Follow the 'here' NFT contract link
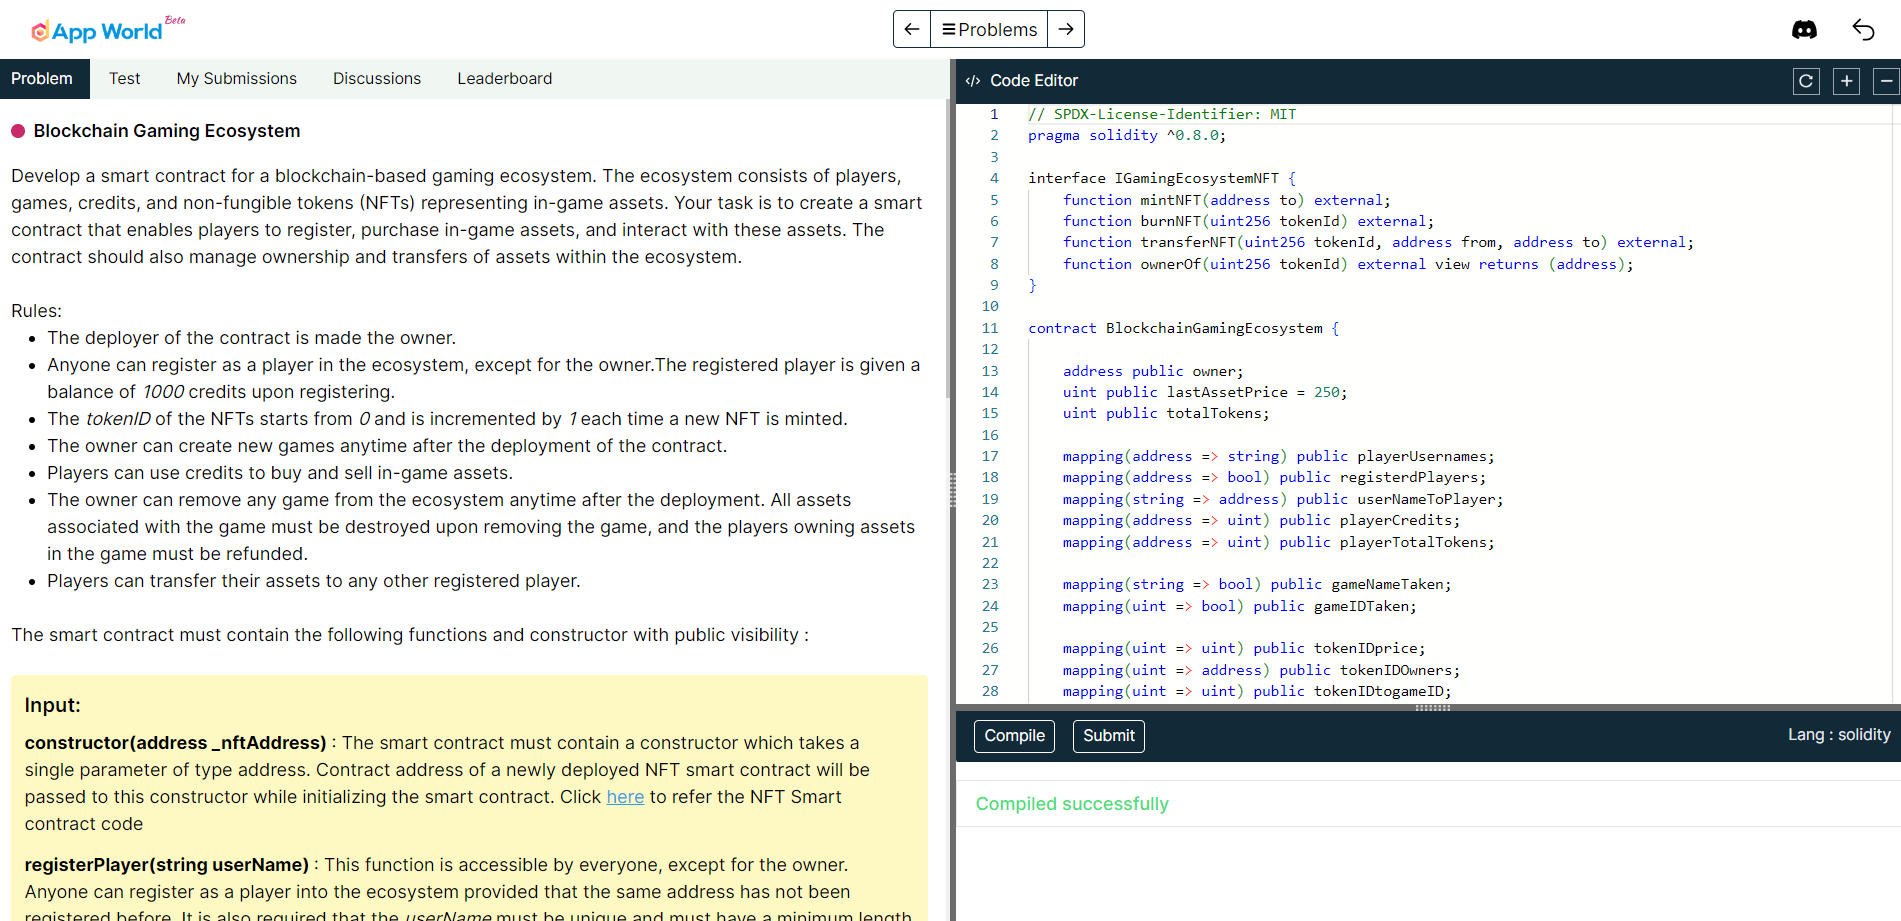The height and width of the screenshot is (921, 1901). [x=625, y=797]
